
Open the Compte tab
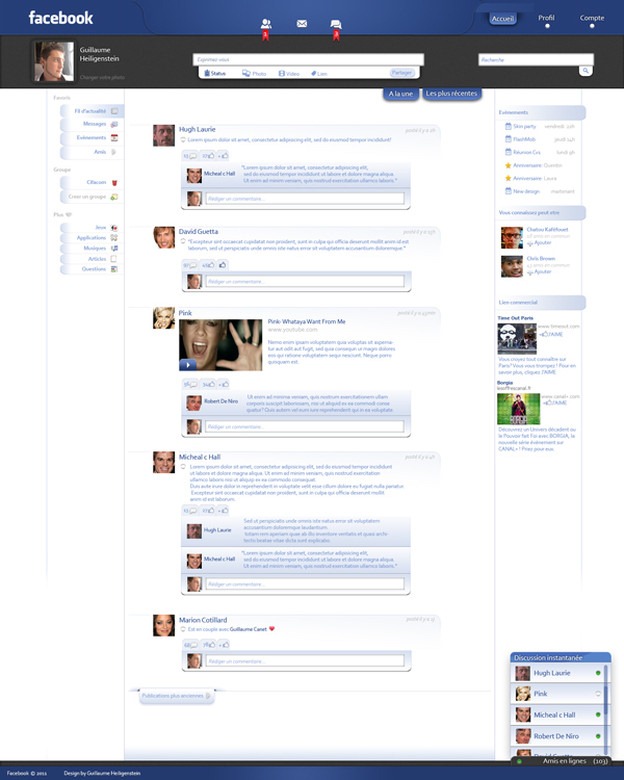coord(592,18)
